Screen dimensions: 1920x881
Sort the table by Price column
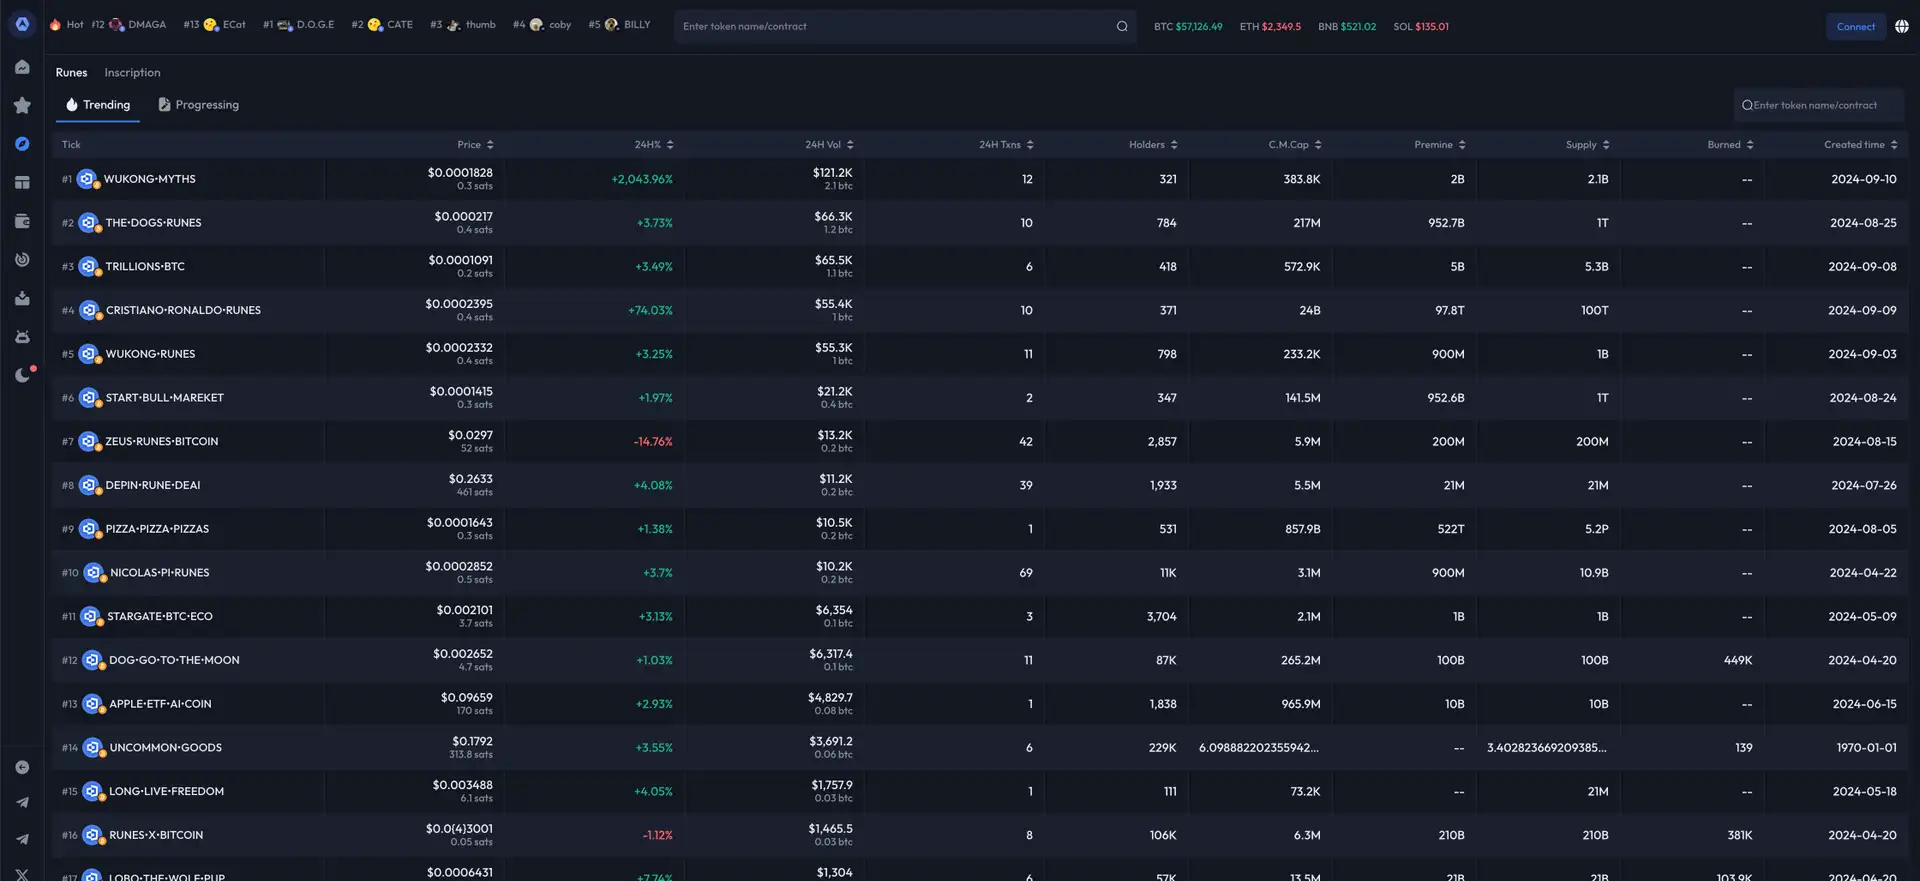point(475,145)
